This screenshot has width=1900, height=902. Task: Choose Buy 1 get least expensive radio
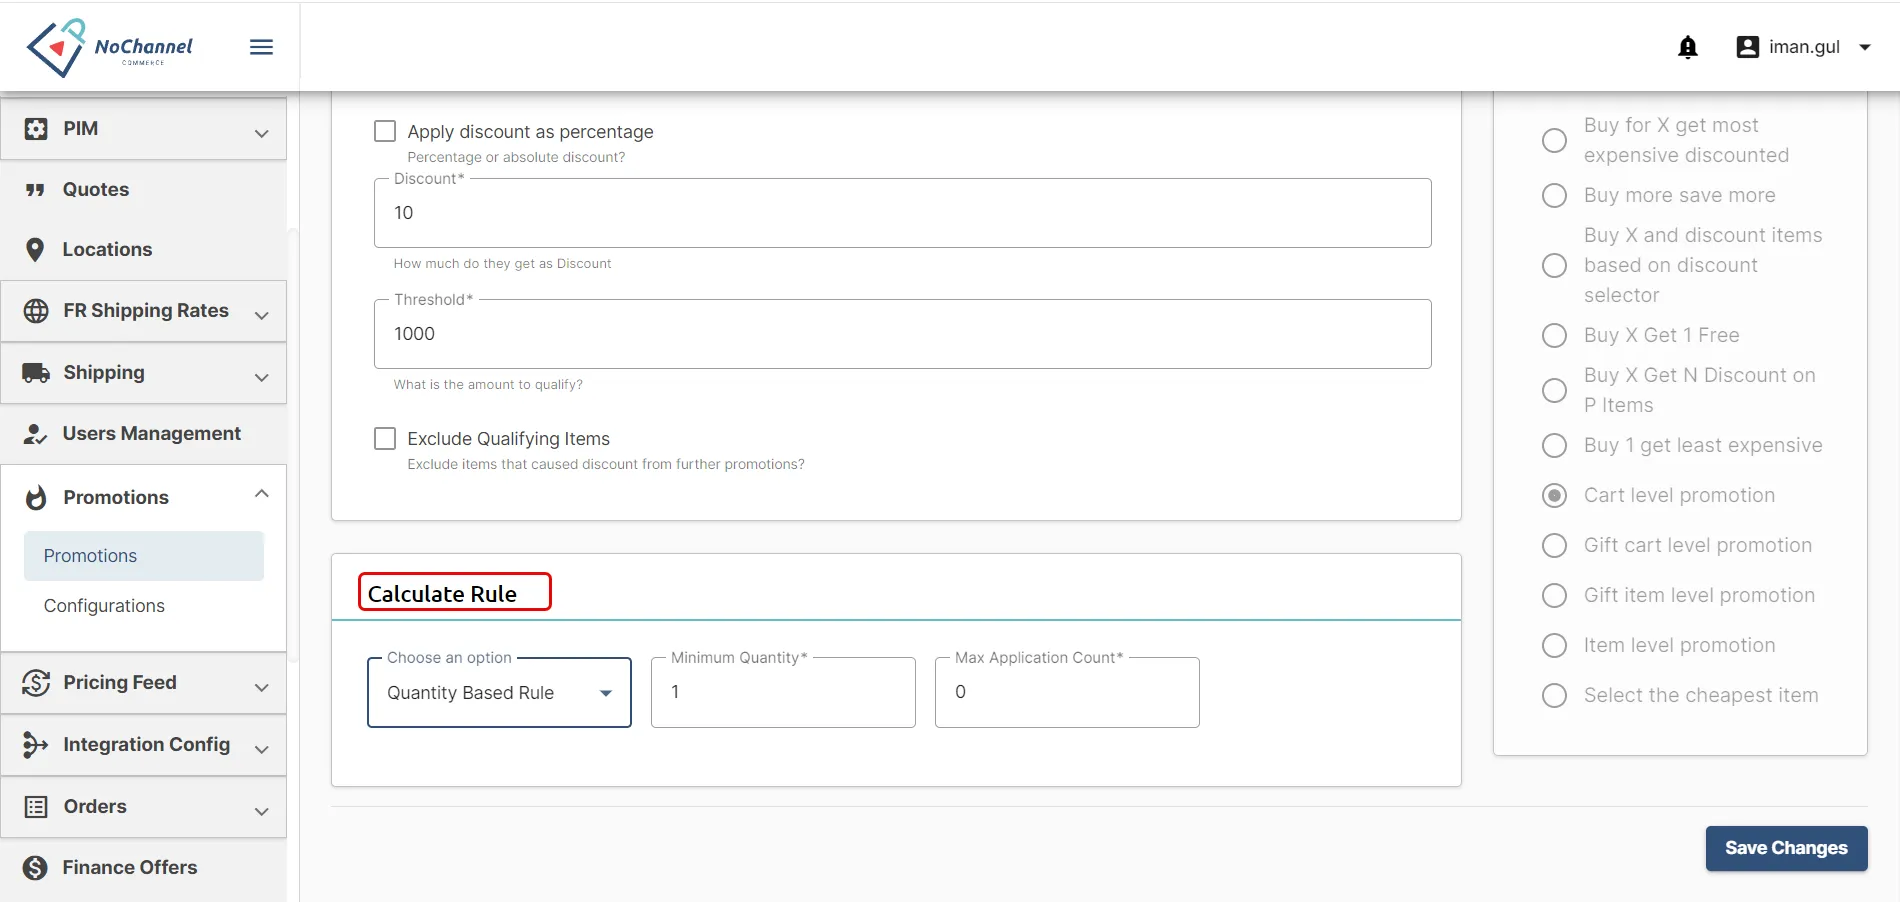(1554, 445)
